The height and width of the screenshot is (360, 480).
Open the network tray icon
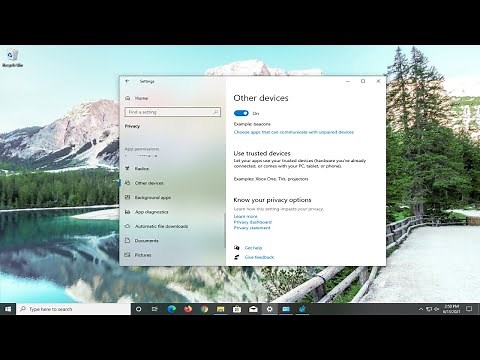pos(429,309)
